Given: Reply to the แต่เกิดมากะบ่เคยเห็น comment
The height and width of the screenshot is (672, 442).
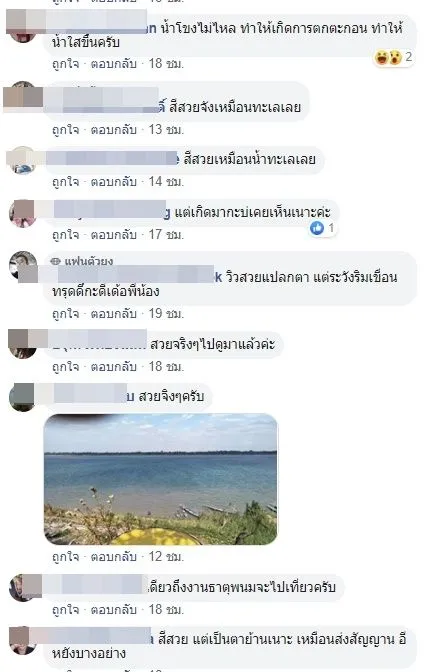Looking at the screenshot, I should 114,235.
